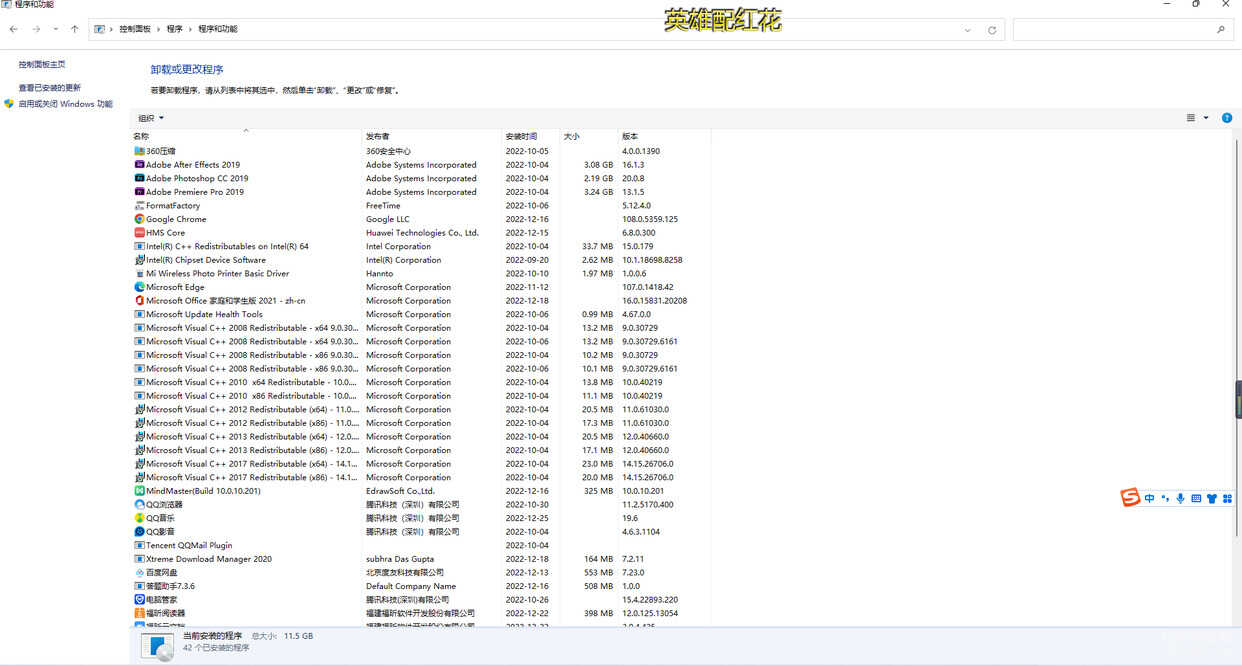Image resolution: width=1242 pixels, height=666 pixels.
Task: Sort by the 发布者 column header
Action: pos(432,136)
